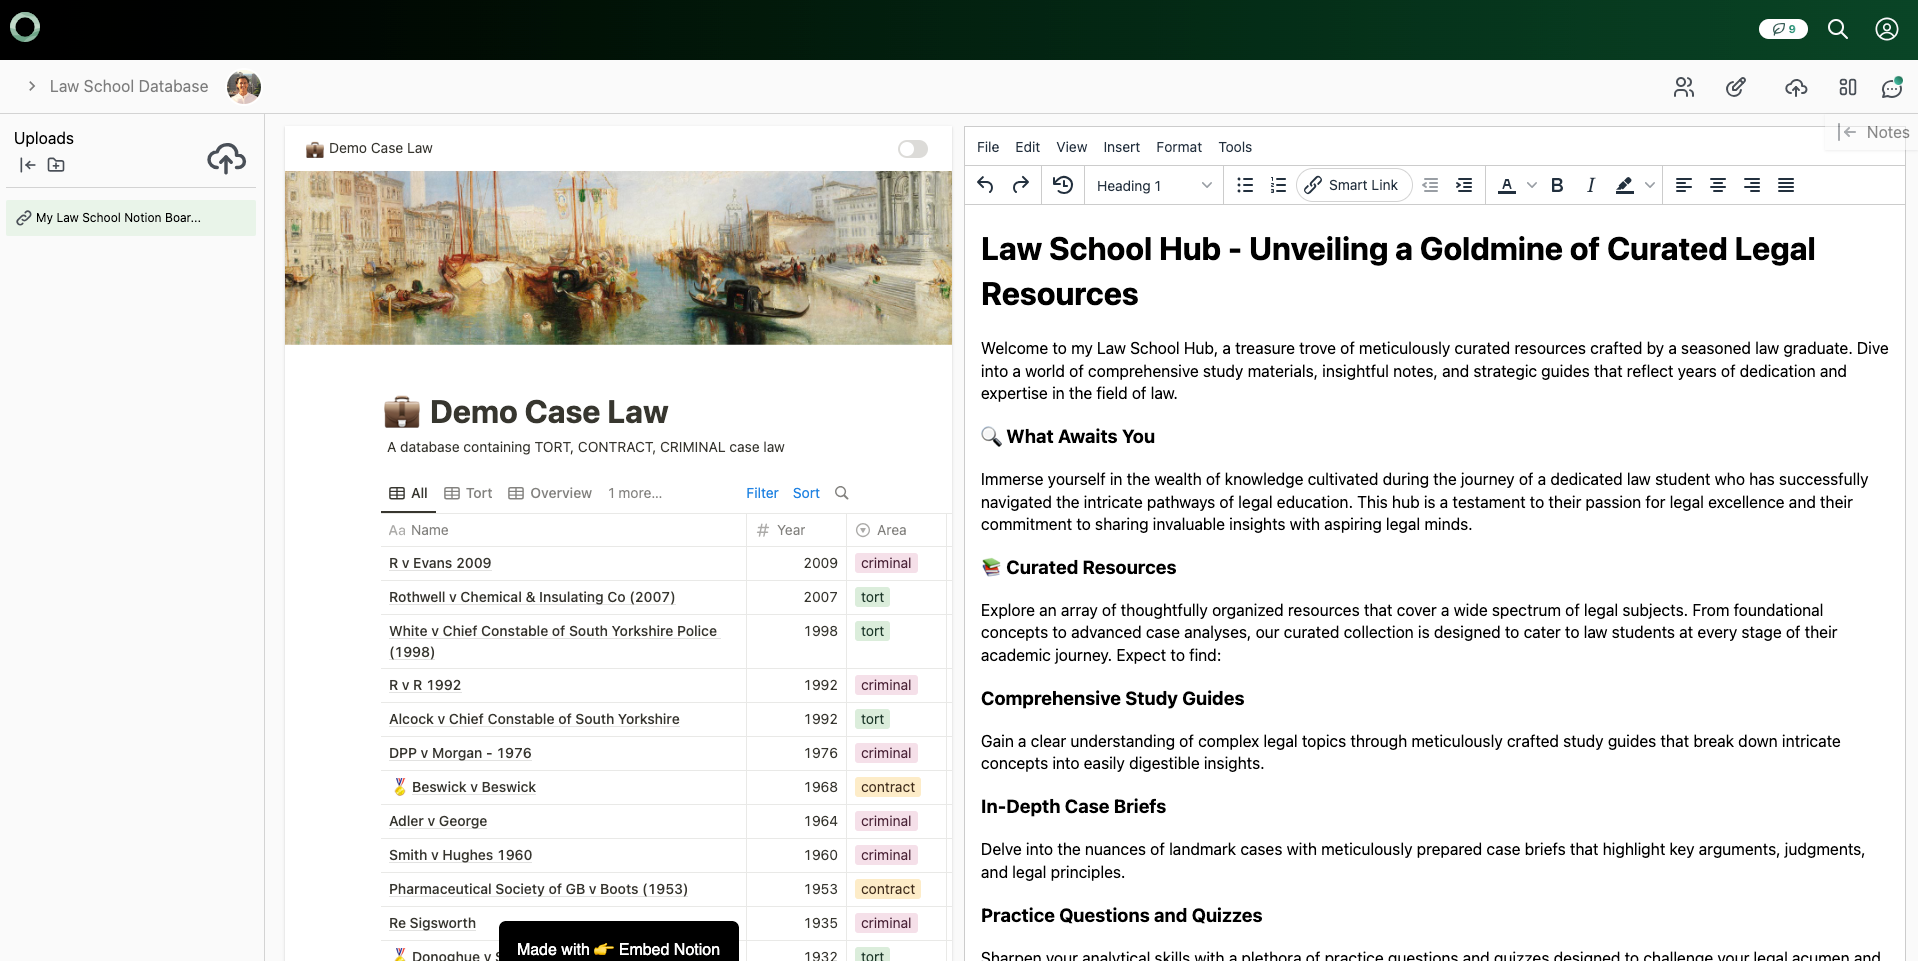Open highlight color dropdown arrow

[x=1650, y=185]
